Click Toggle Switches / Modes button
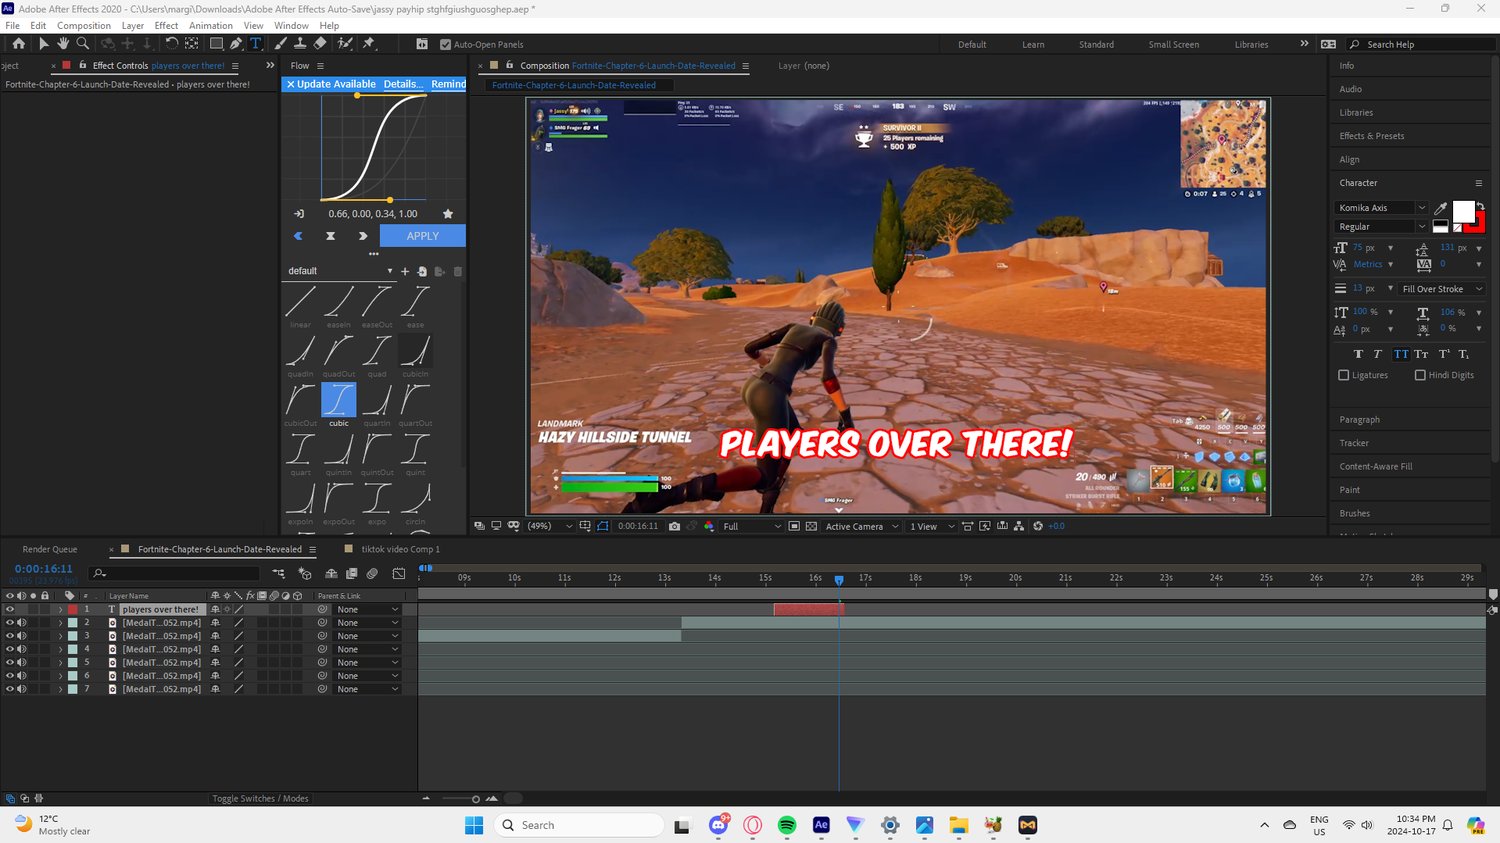1500x843 pixels. point(261,798)
